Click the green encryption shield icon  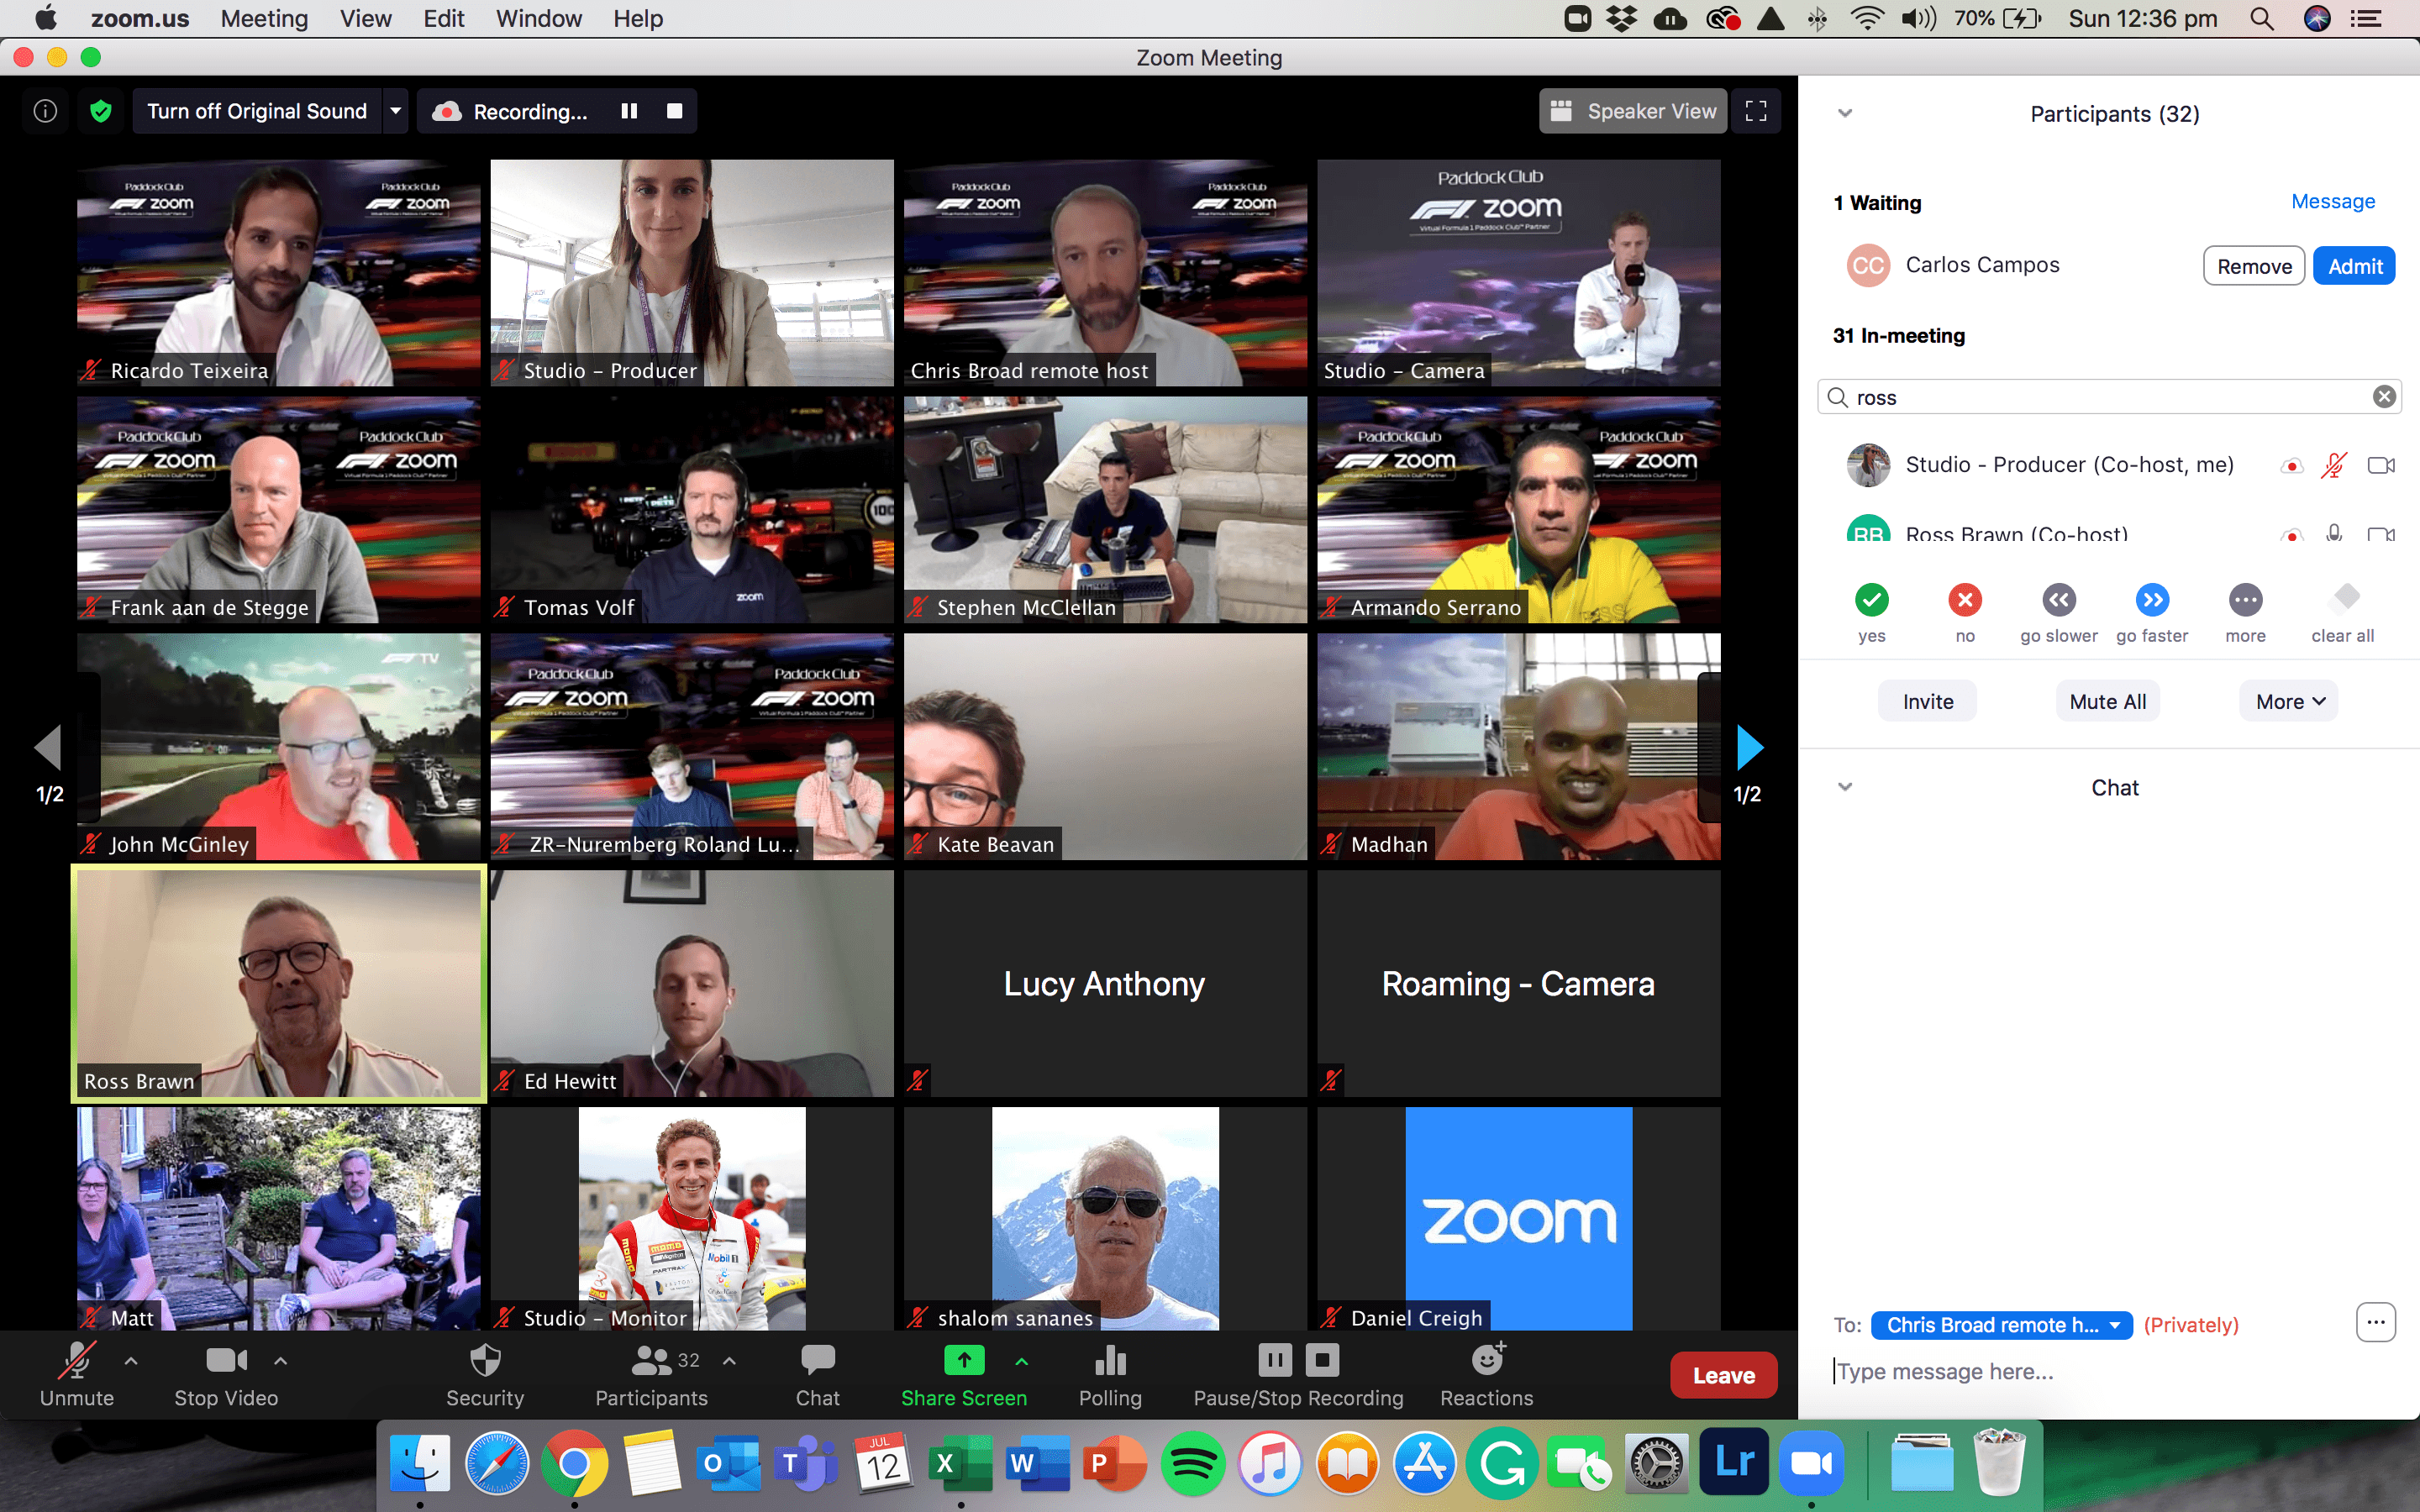(101, 111)
